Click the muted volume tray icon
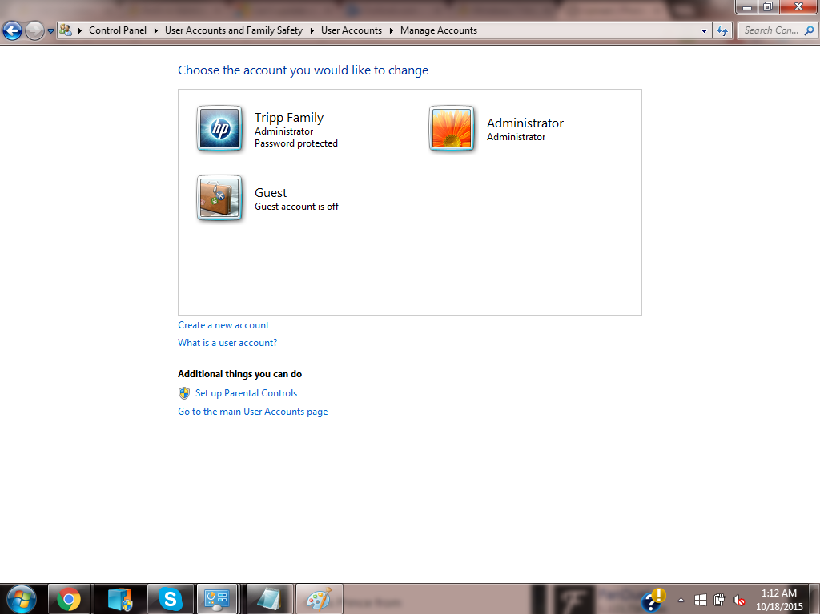Screen dimensions: 821x614 739,600
